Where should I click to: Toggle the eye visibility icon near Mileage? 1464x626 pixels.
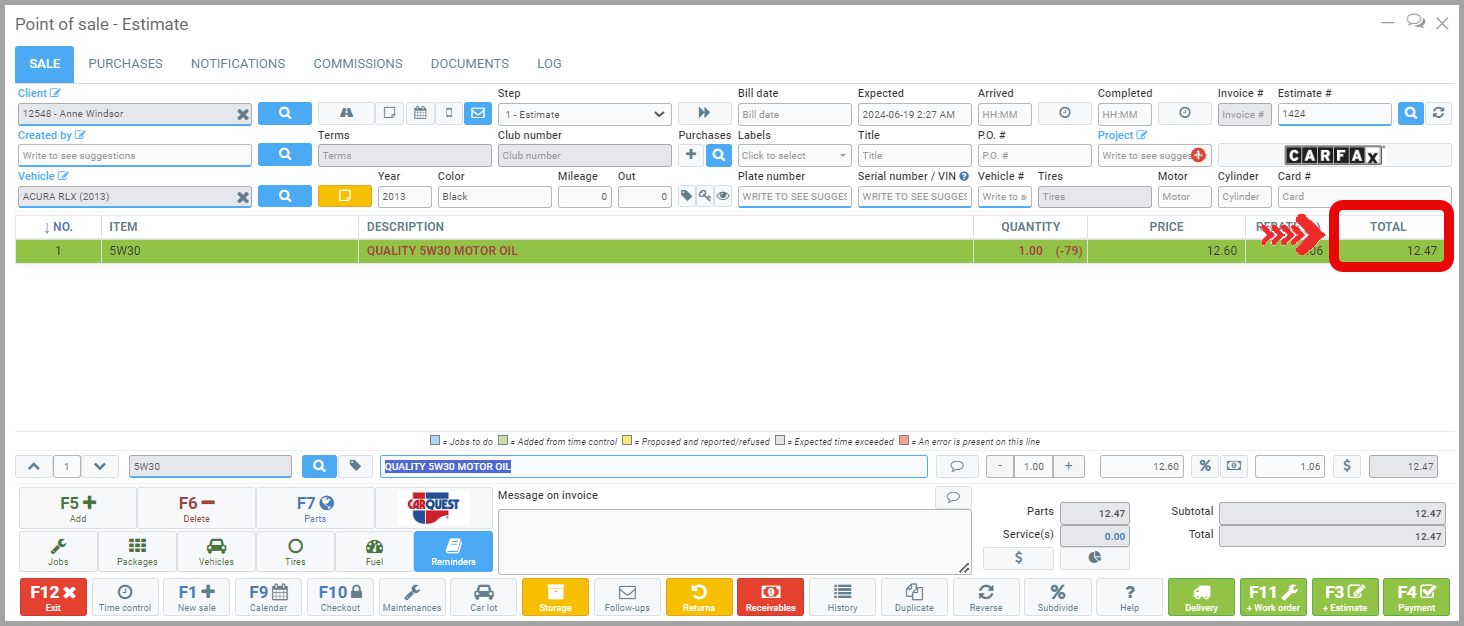coord(722,196)
